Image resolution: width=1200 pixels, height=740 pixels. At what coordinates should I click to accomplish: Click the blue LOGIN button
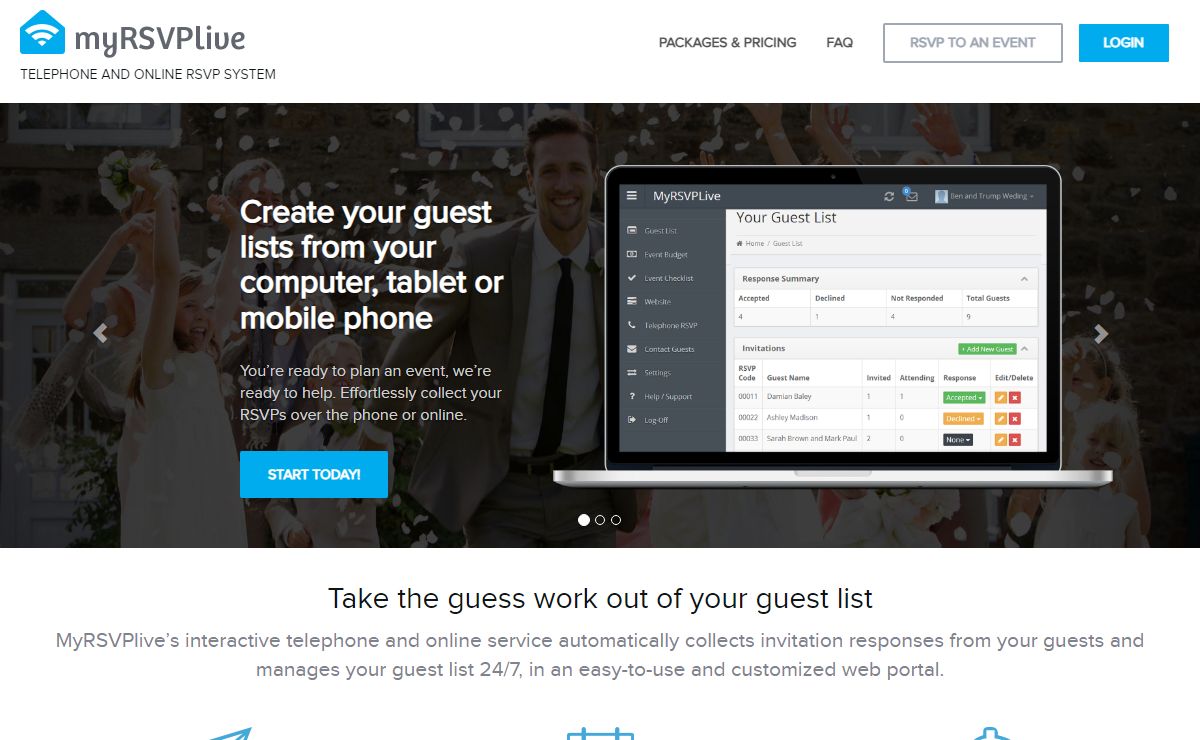click(x=1124, y=43)
